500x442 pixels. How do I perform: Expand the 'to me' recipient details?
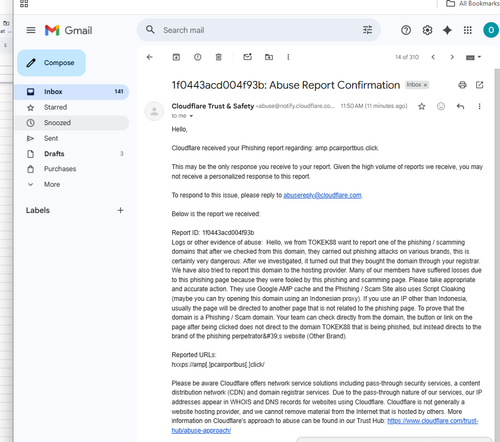191,116
